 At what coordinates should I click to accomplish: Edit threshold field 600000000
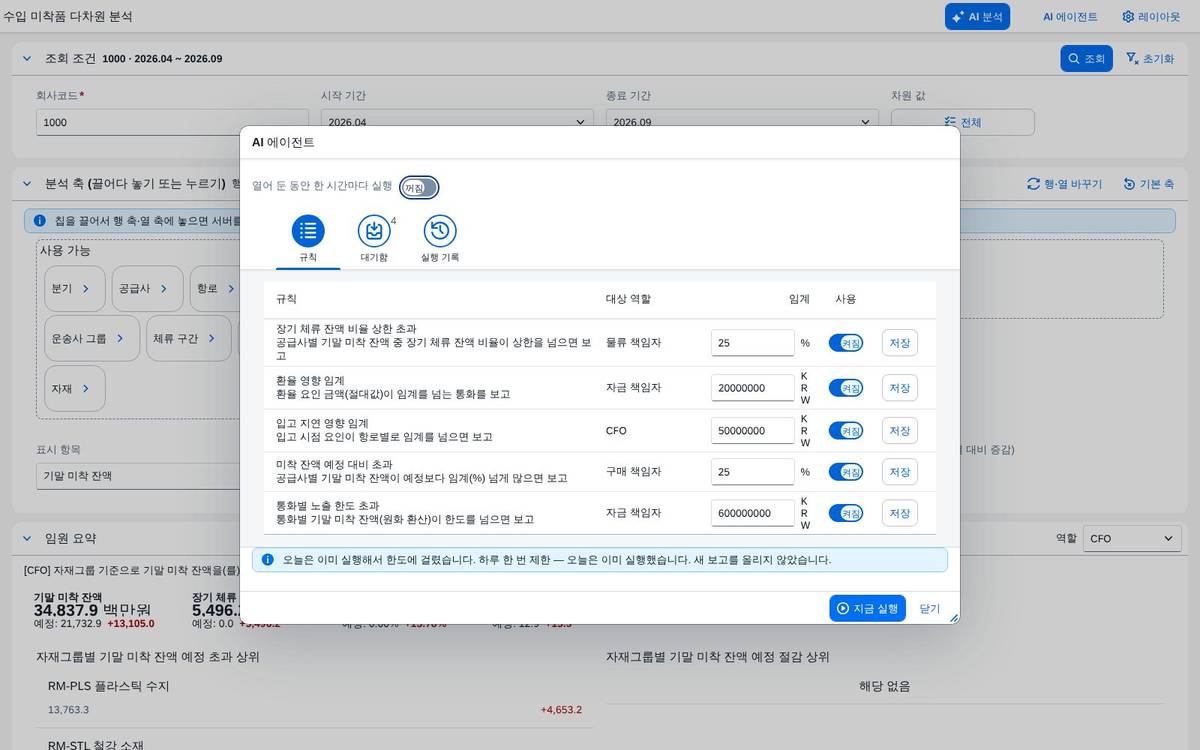coord(753,513)
